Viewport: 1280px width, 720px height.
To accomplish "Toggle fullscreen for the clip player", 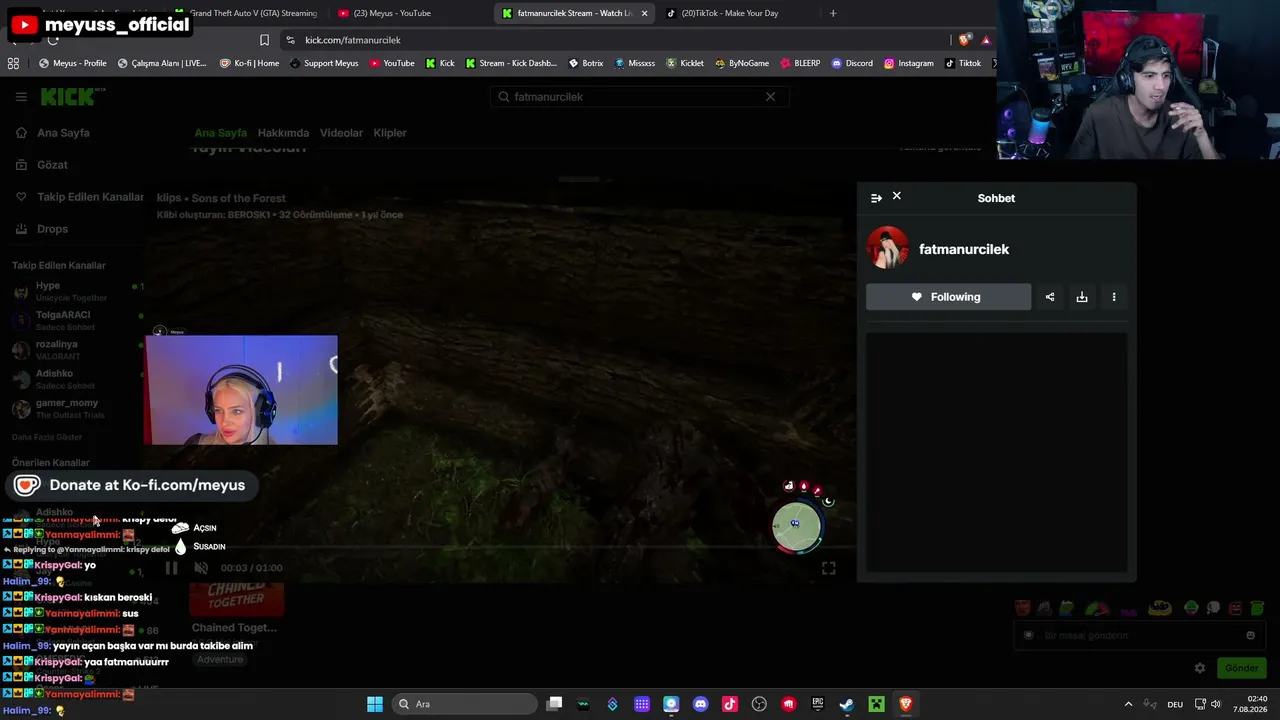I will (829, 568).
